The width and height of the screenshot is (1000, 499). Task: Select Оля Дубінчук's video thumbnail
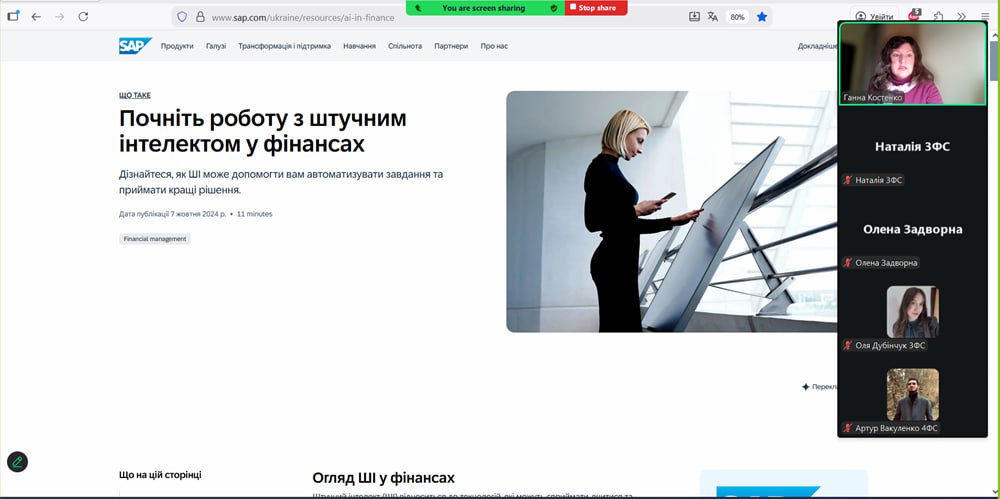coord(912,312)
